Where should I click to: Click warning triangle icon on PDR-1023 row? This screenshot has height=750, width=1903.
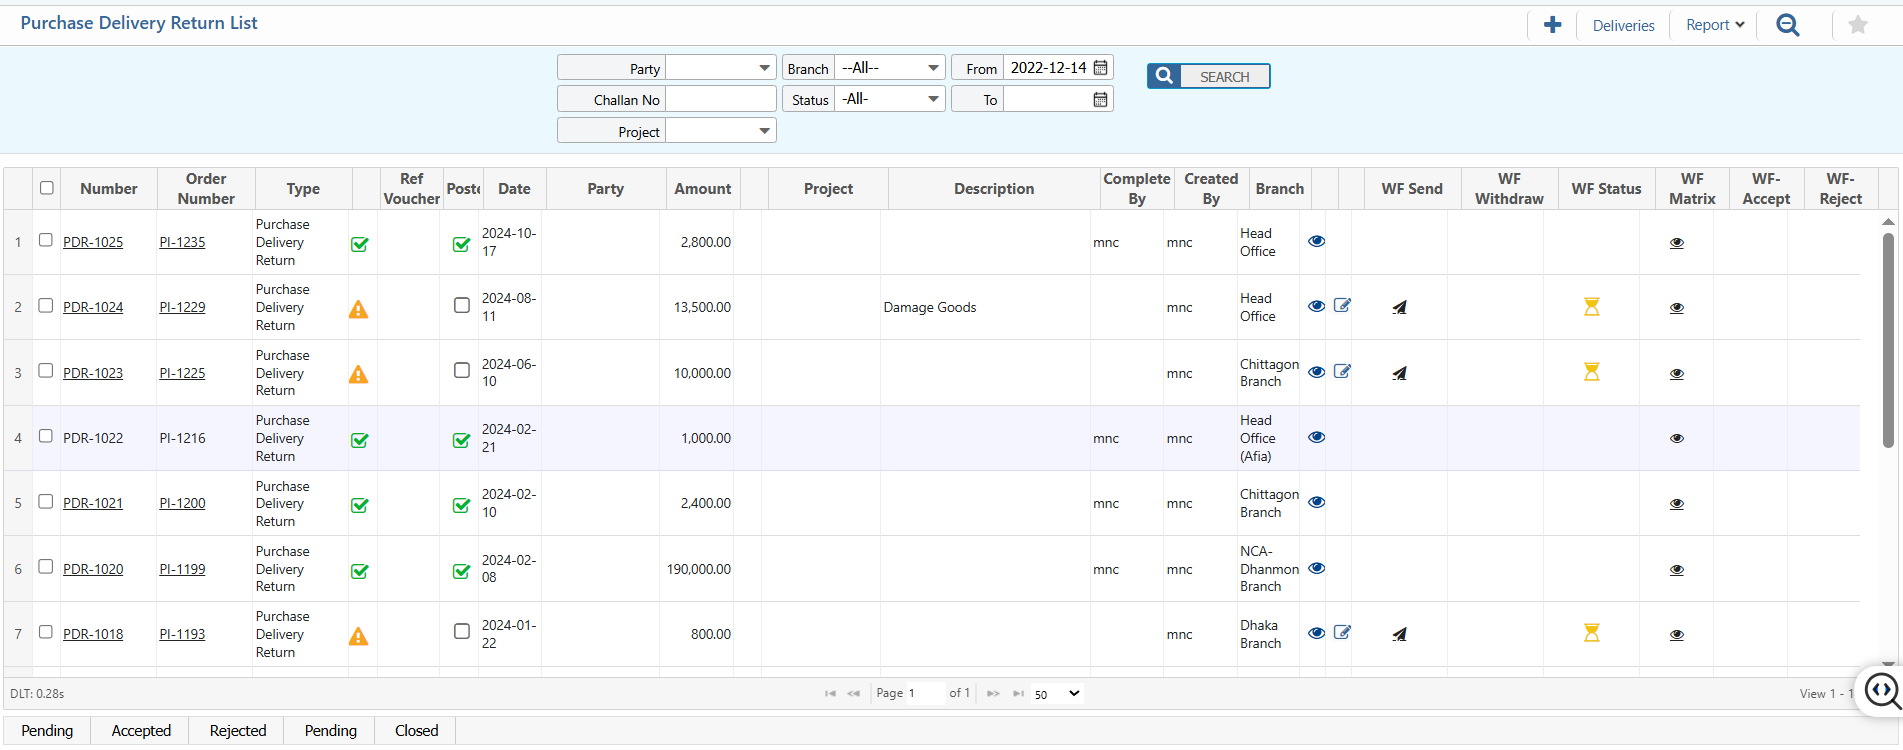[x=358, y=374]
